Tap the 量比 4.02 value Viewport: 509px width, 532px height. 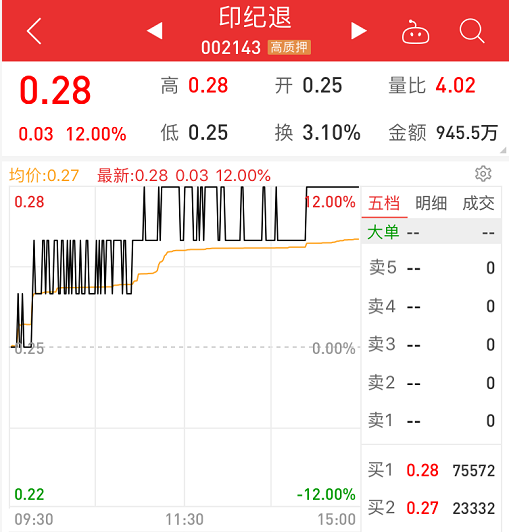pos(455,85)
